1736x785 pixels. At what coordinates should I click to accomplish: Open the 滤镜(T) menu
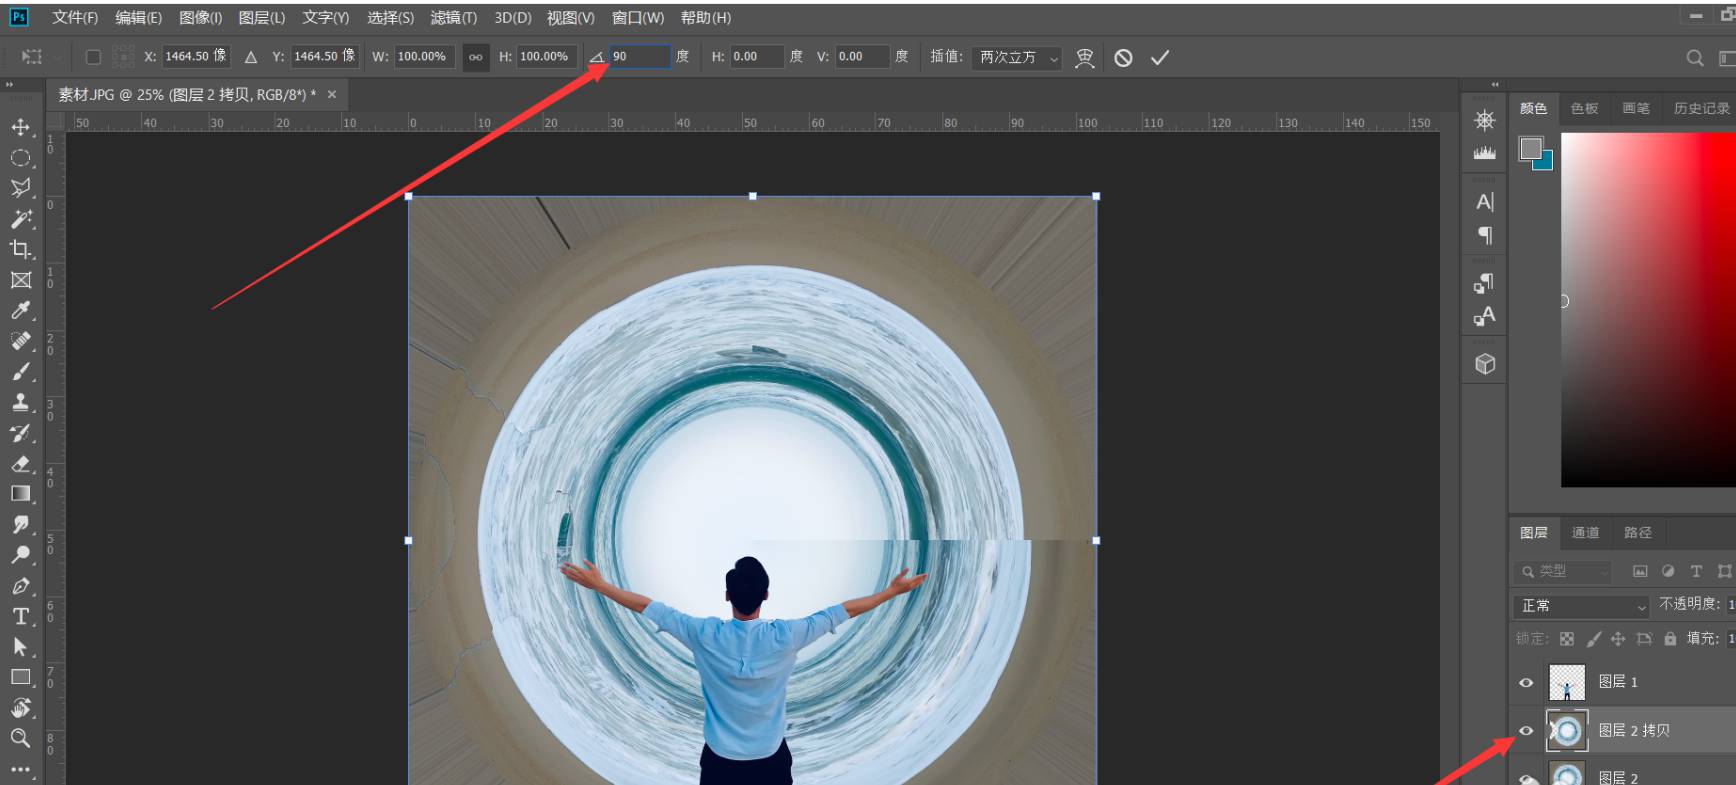(453, 18)
